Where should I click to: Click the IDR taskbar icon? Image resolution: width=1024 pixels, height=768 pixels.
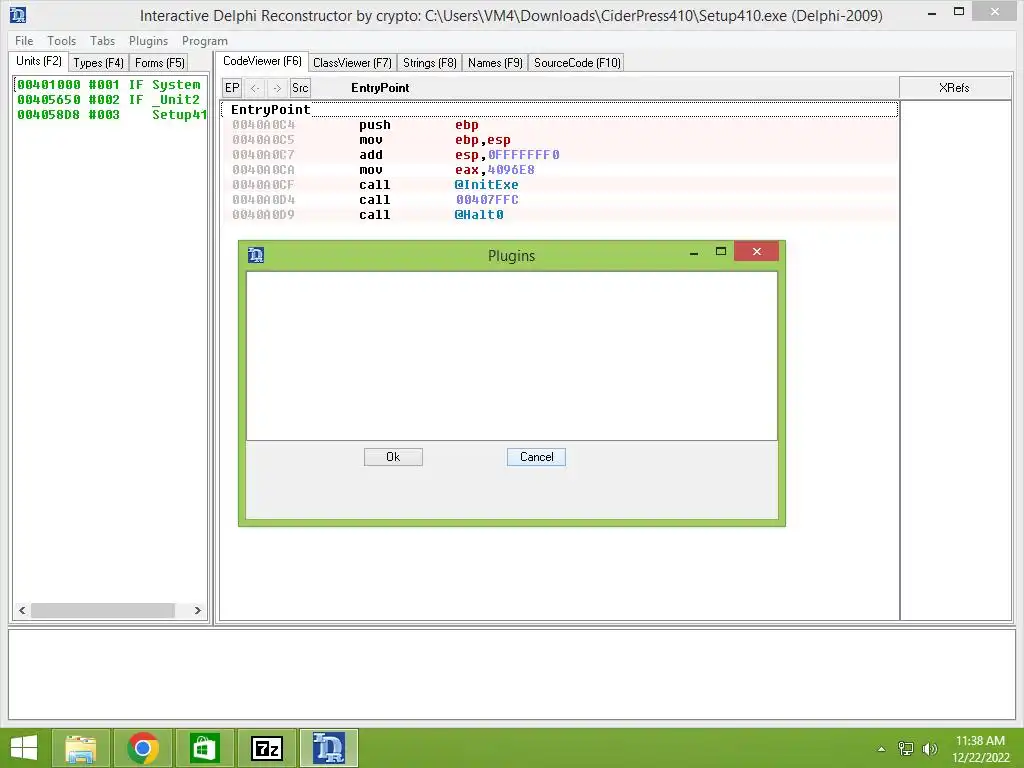pyautogui.click(x=328, y=748)
